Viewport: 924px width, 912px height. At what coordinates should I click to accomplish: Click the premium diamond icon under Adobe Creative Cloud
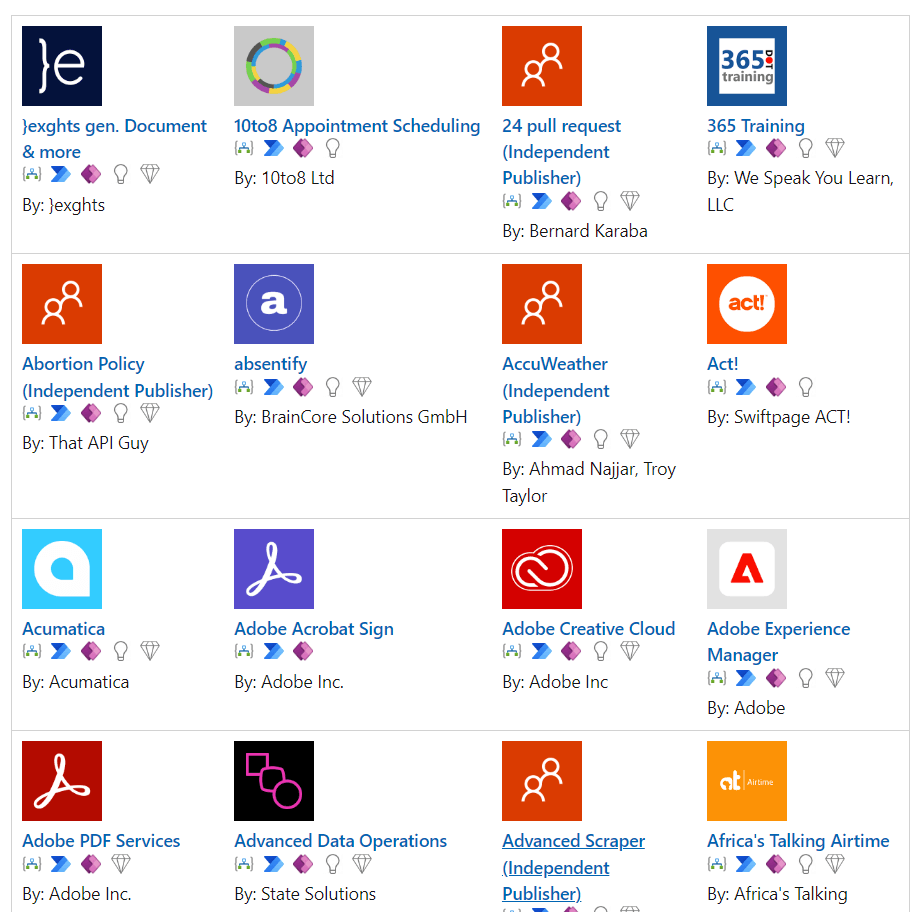click(x=630, y=651)
